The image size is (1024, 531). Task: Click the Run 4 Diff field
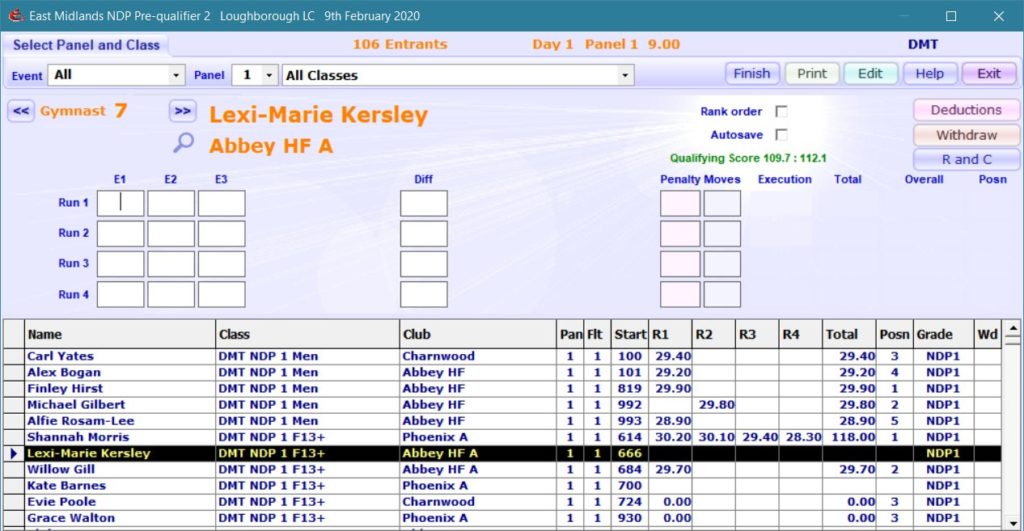424,295
